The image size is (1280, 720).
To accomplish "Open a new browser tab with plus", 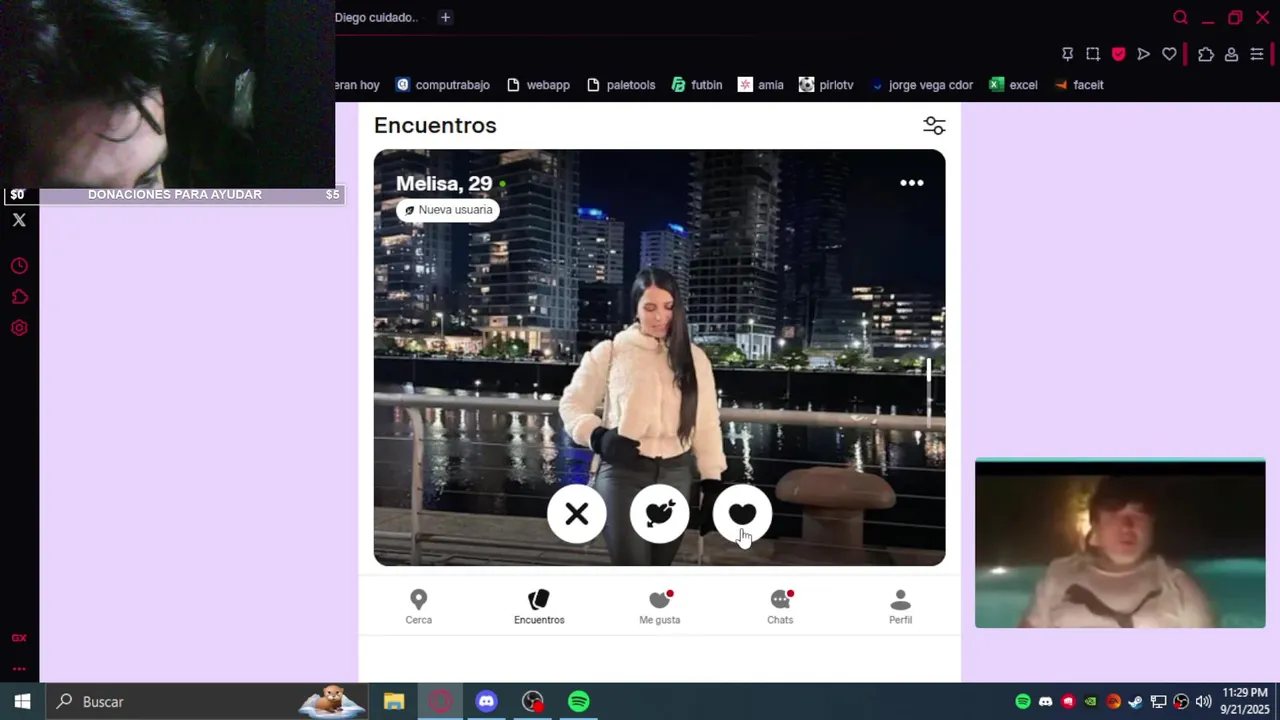I will pyautogui.click(x=445, y=17).
